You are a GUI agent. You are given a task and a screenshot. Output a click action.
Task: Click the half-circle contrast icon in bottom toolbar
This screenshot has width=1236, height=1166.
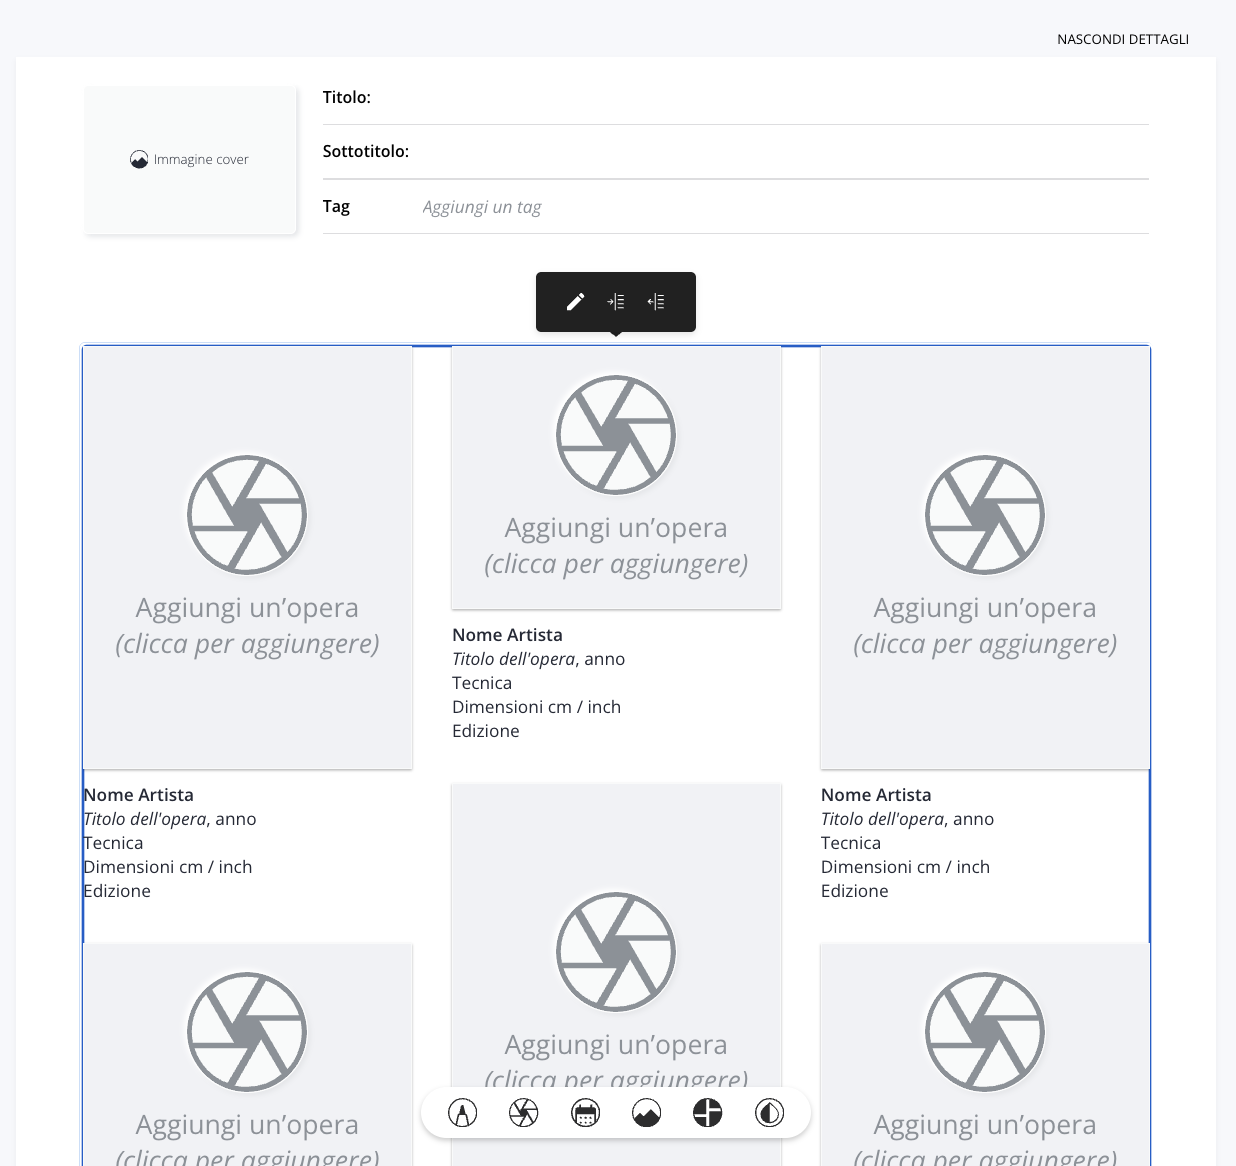(769, 1113)
